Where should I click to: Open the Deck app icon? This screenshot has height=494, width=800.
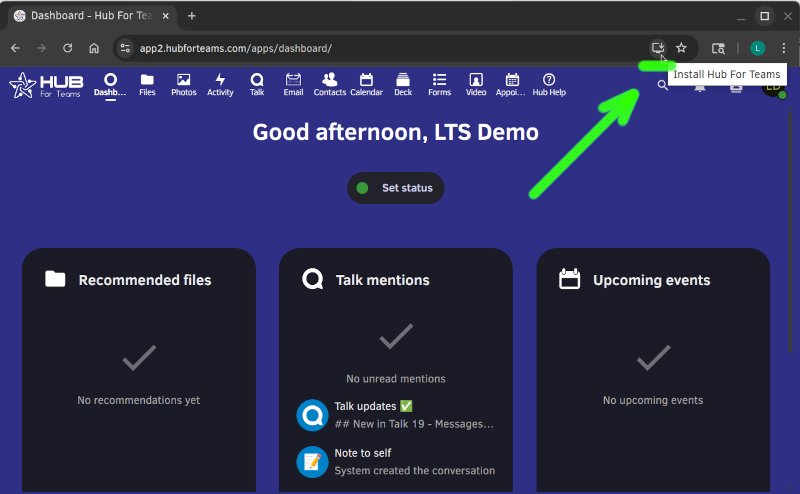[403, 85]
